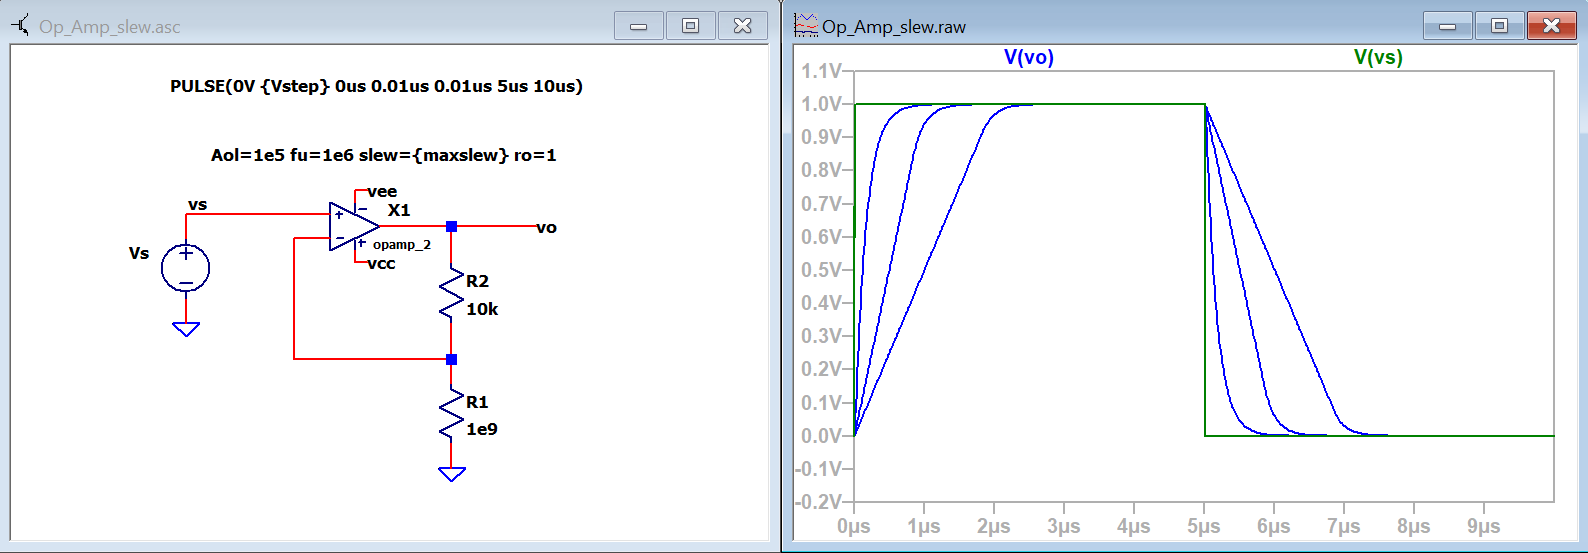Minimize the Op_Amp_slew.raw waveform window
This screenshot has width=1588, height=553.
tap(1447, 26)
